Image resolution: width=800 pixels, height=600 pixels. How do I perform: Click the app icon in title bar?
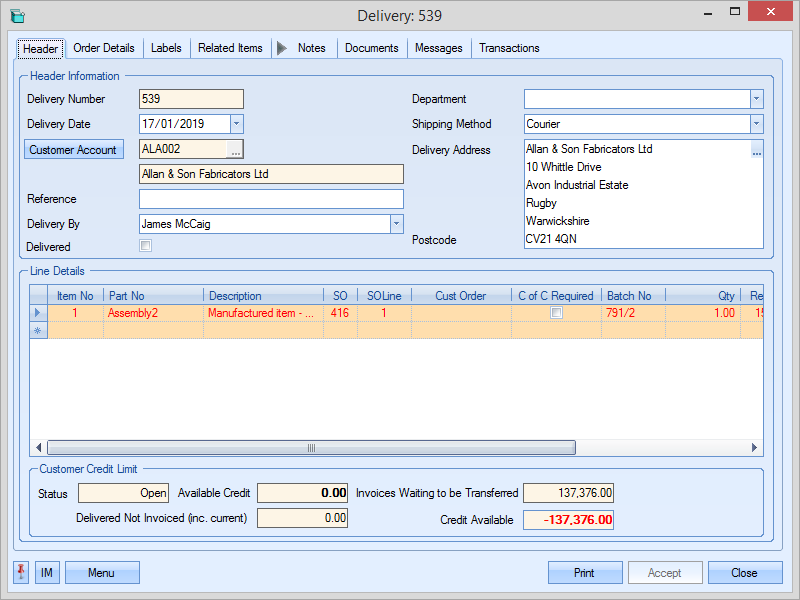pyautogui.click(x=17, y=16)
